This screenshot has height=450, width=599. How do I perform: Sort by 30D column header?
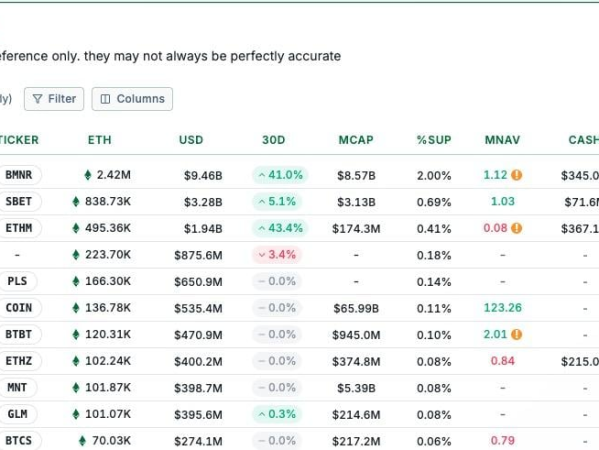(x=274, y=140)
